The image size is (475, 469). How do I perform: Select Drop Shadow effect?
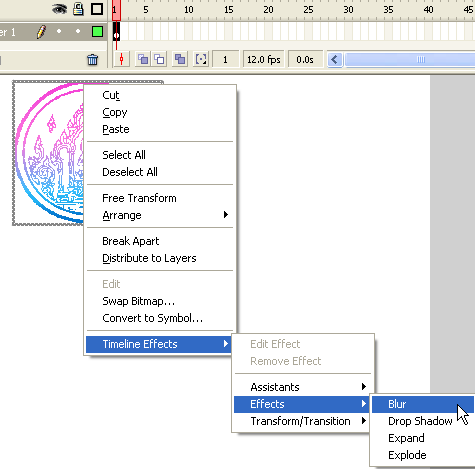420,421
